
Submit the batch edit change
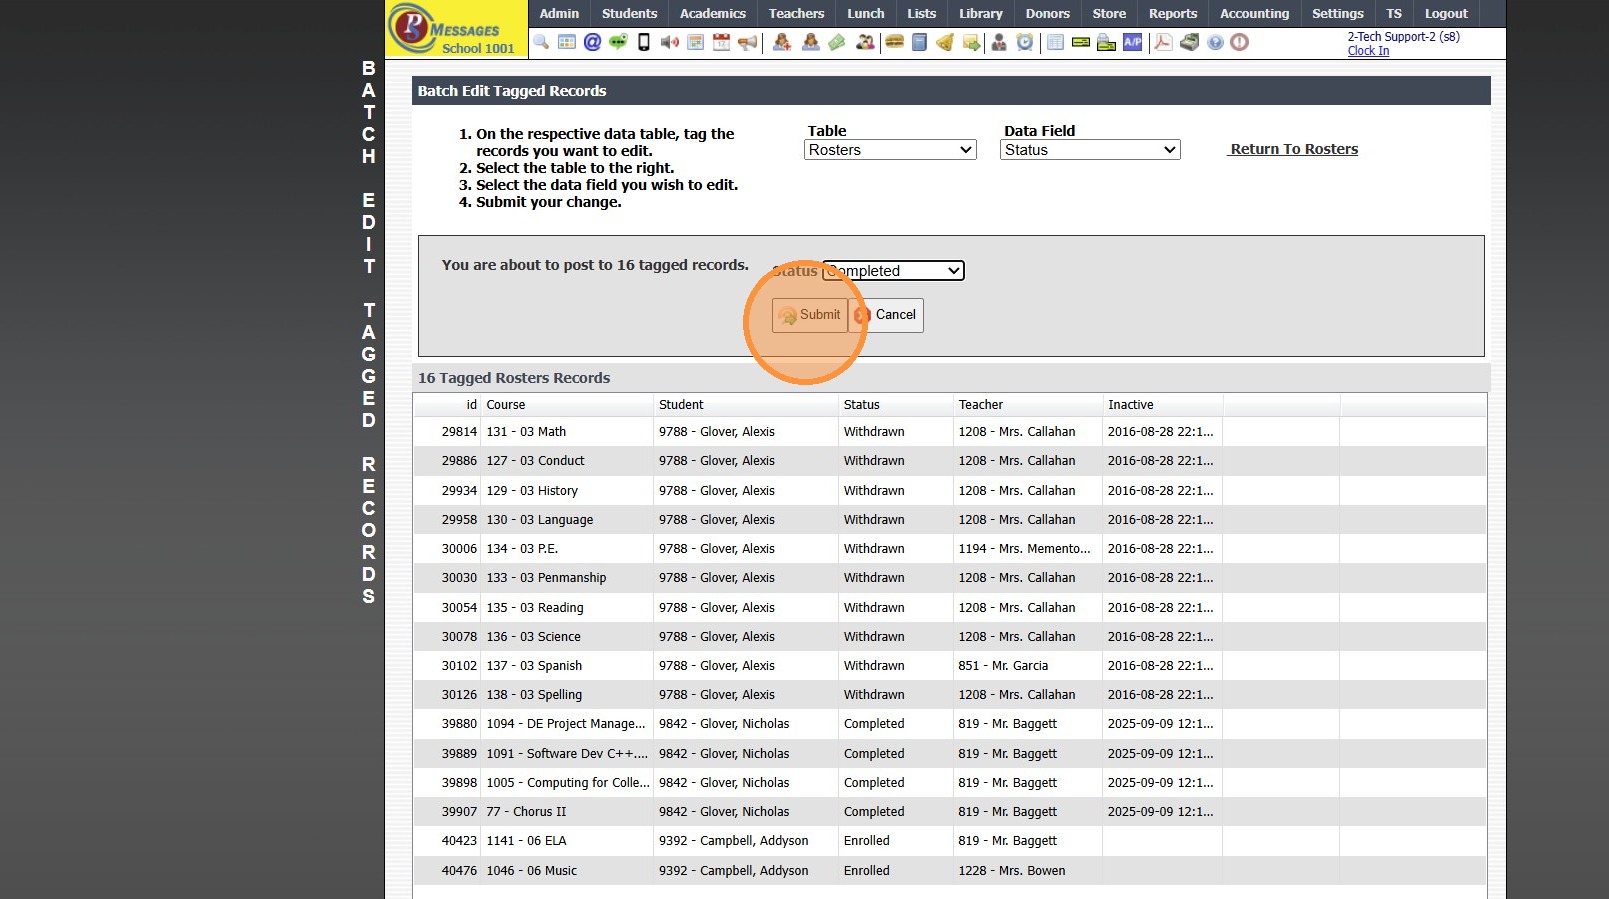tap(810, 315)
